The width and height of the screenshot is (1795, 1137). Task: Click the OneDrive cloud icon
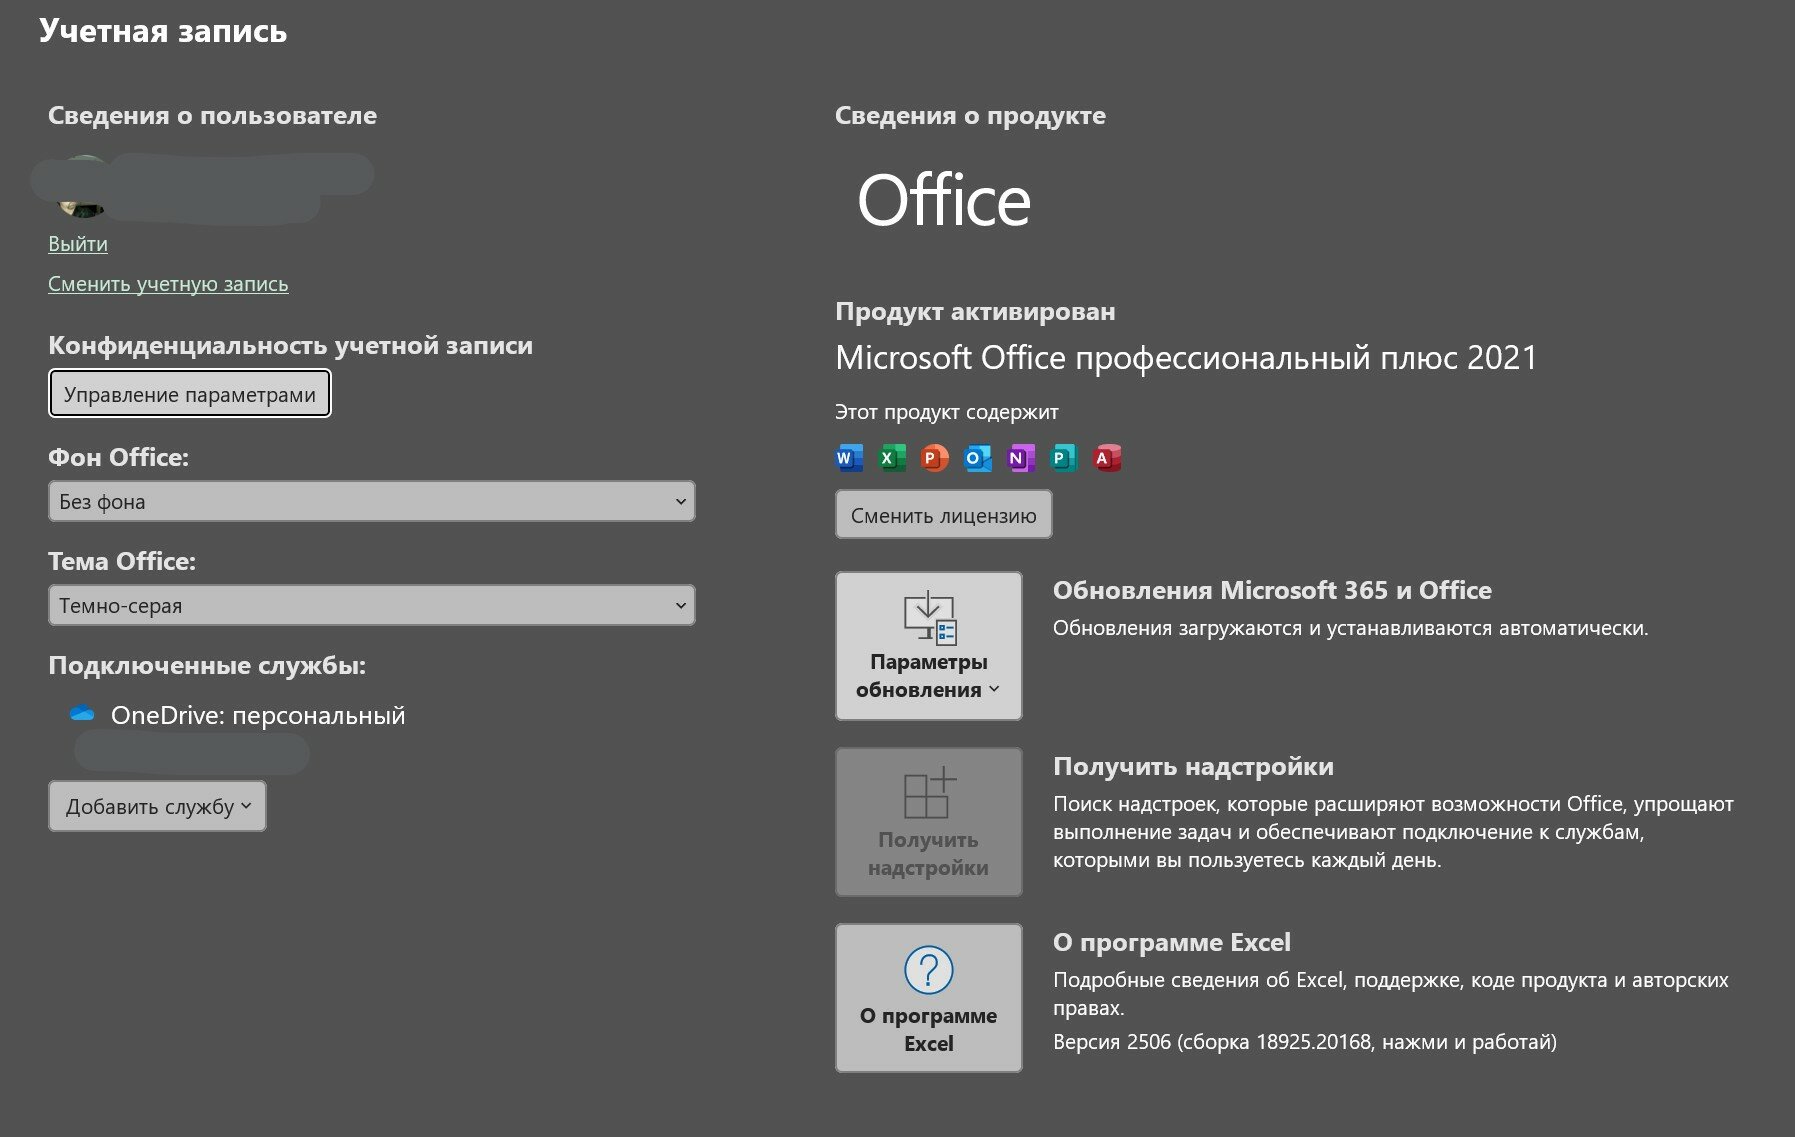(x=82, y=714)
